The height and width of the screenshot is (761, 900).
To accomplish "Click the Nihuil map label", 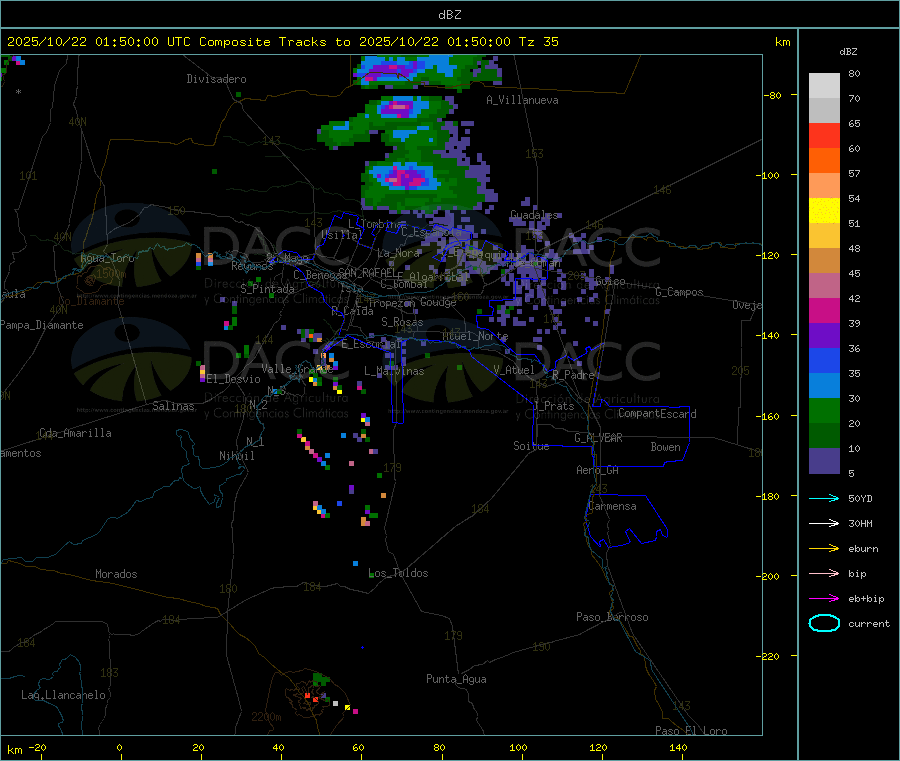I will tap(236, 456).
